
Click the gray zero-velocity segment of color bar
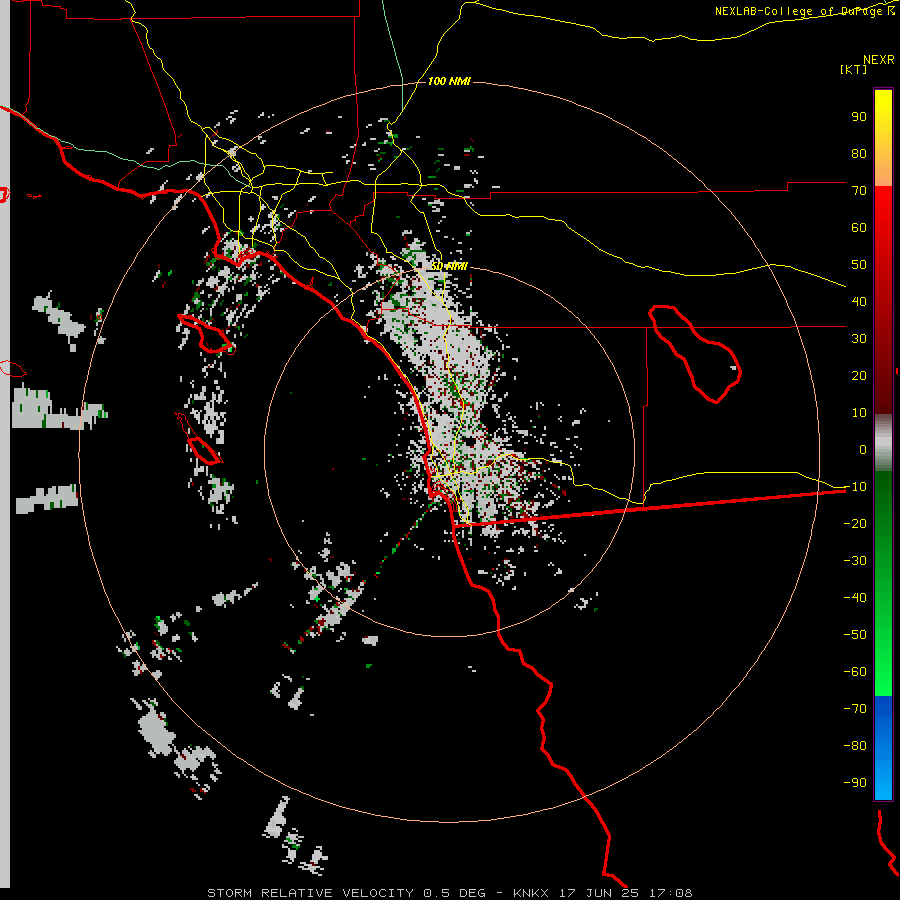tap(883, 443)
